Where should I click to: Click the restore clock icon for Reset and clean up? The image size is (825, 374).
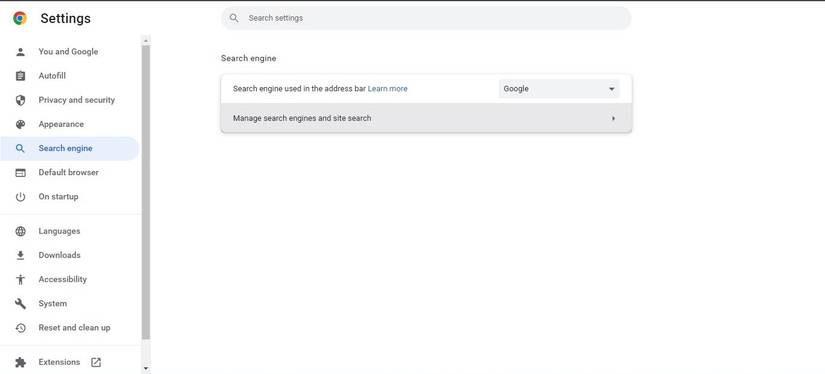tap(21, 328)
